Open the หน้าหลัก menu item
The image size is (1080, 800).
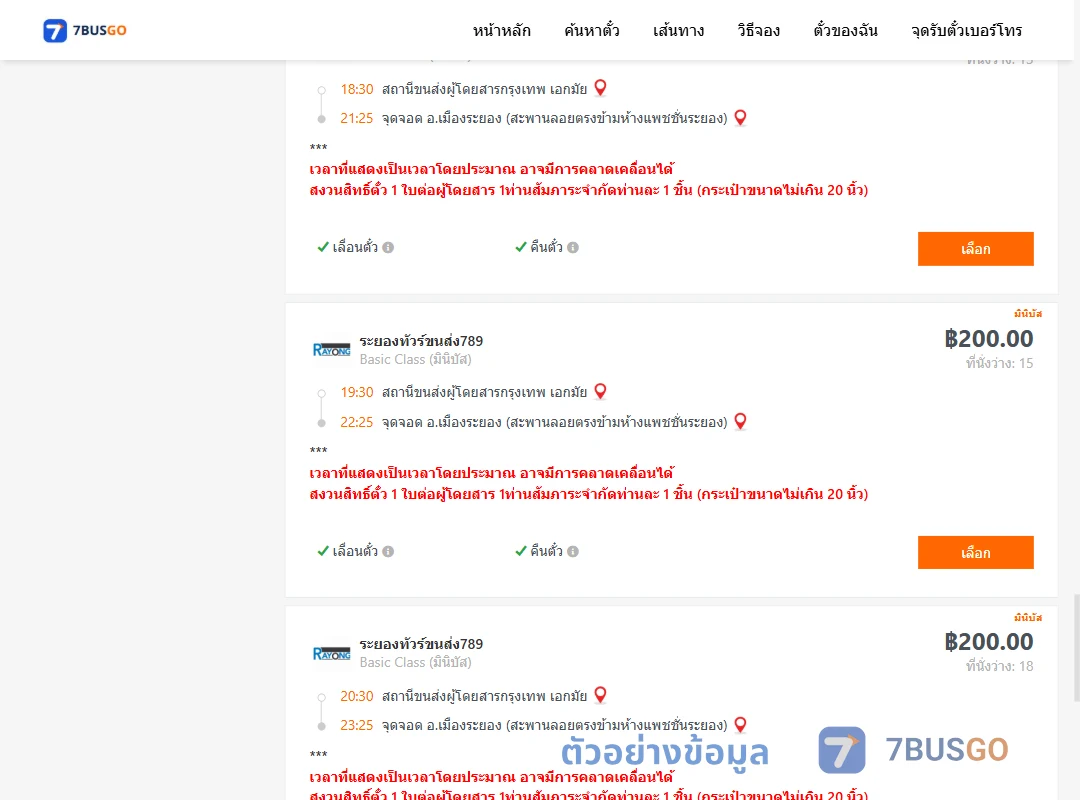(501, 30)
